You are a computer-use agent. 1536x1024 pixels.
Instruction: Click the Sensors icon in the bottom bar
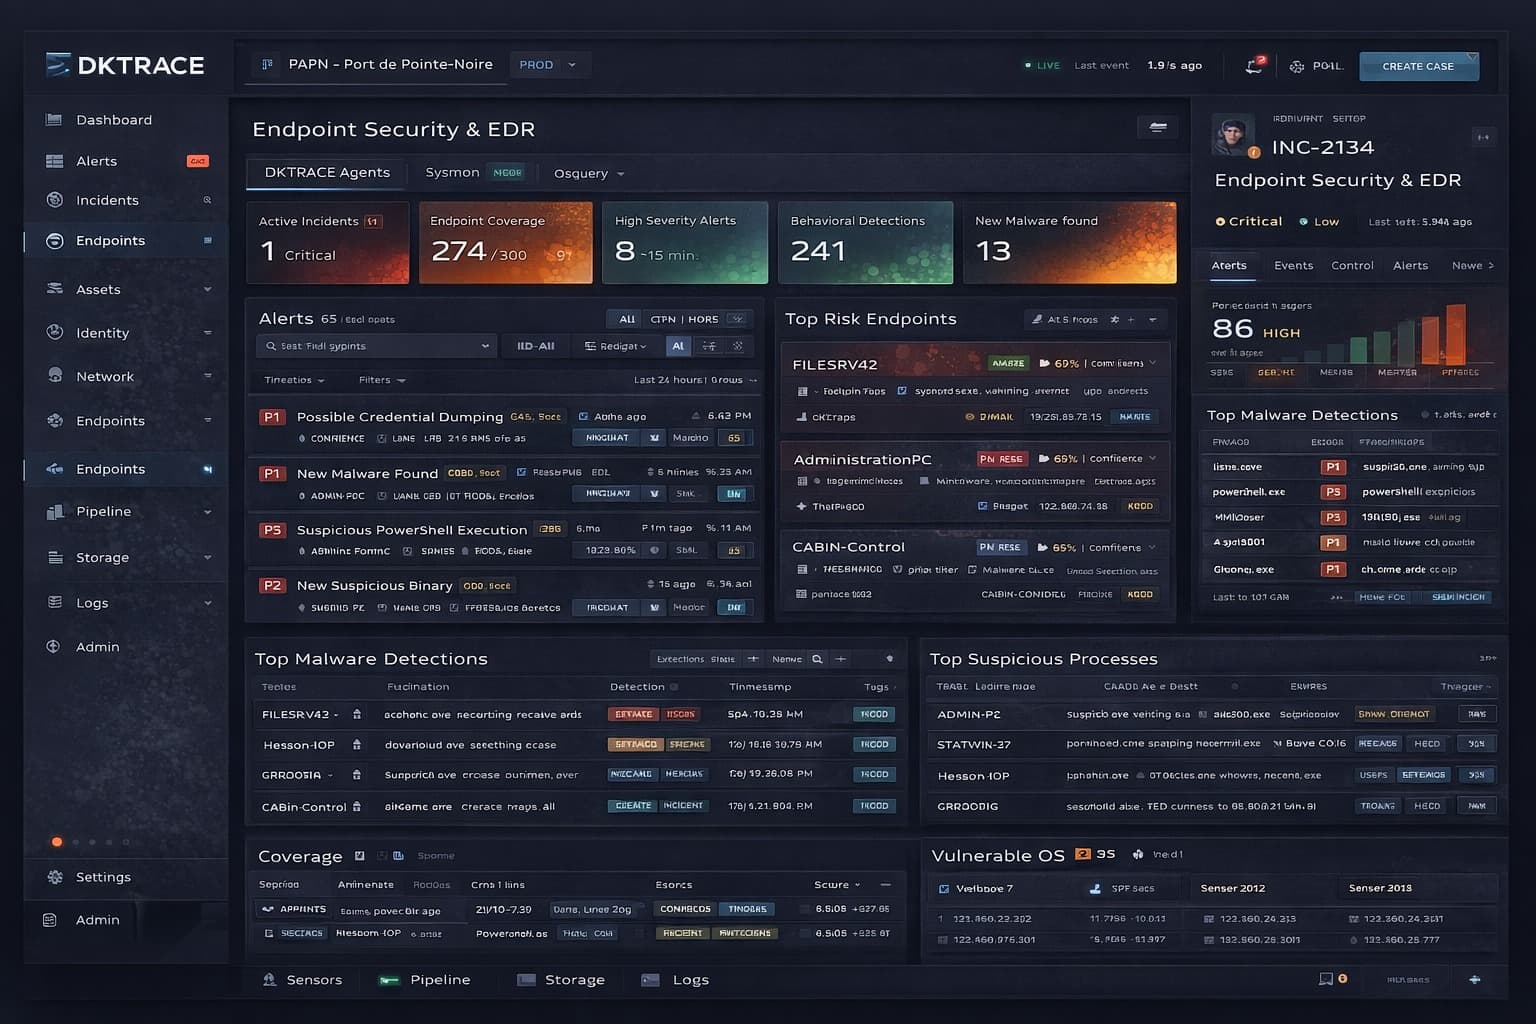coord(269,980)
